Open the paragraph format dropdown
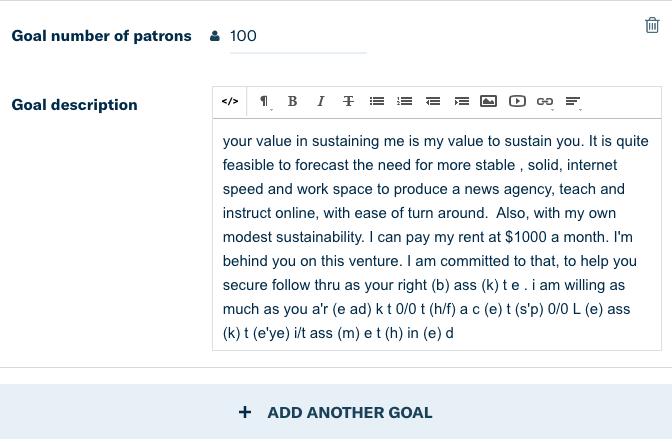This screenshot has width=672, height=443. [265, 102]
